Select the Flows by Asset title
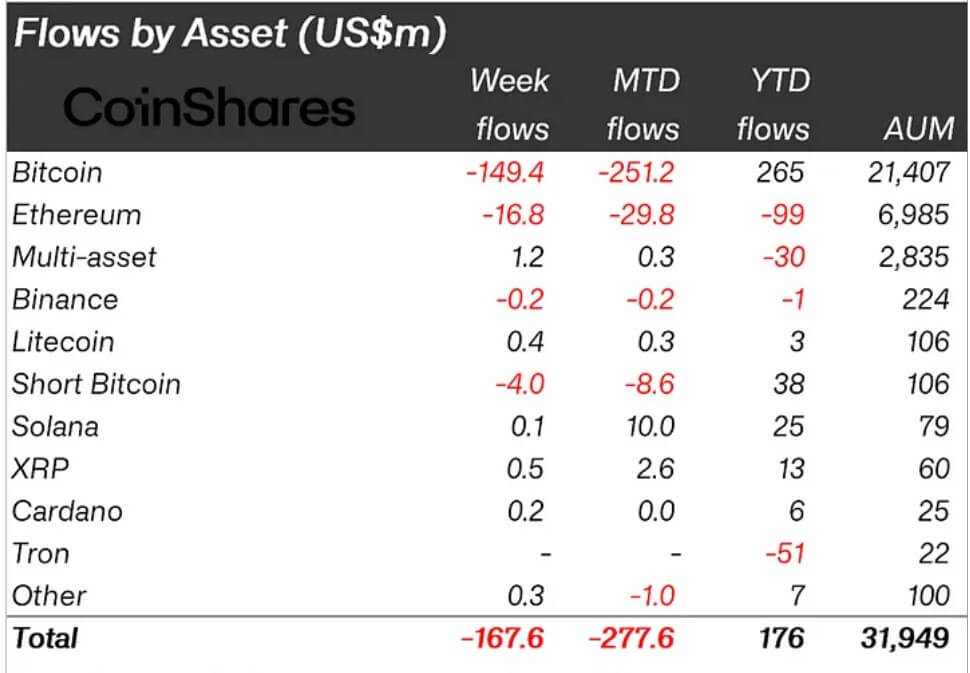970x673 pixels. 230,32
